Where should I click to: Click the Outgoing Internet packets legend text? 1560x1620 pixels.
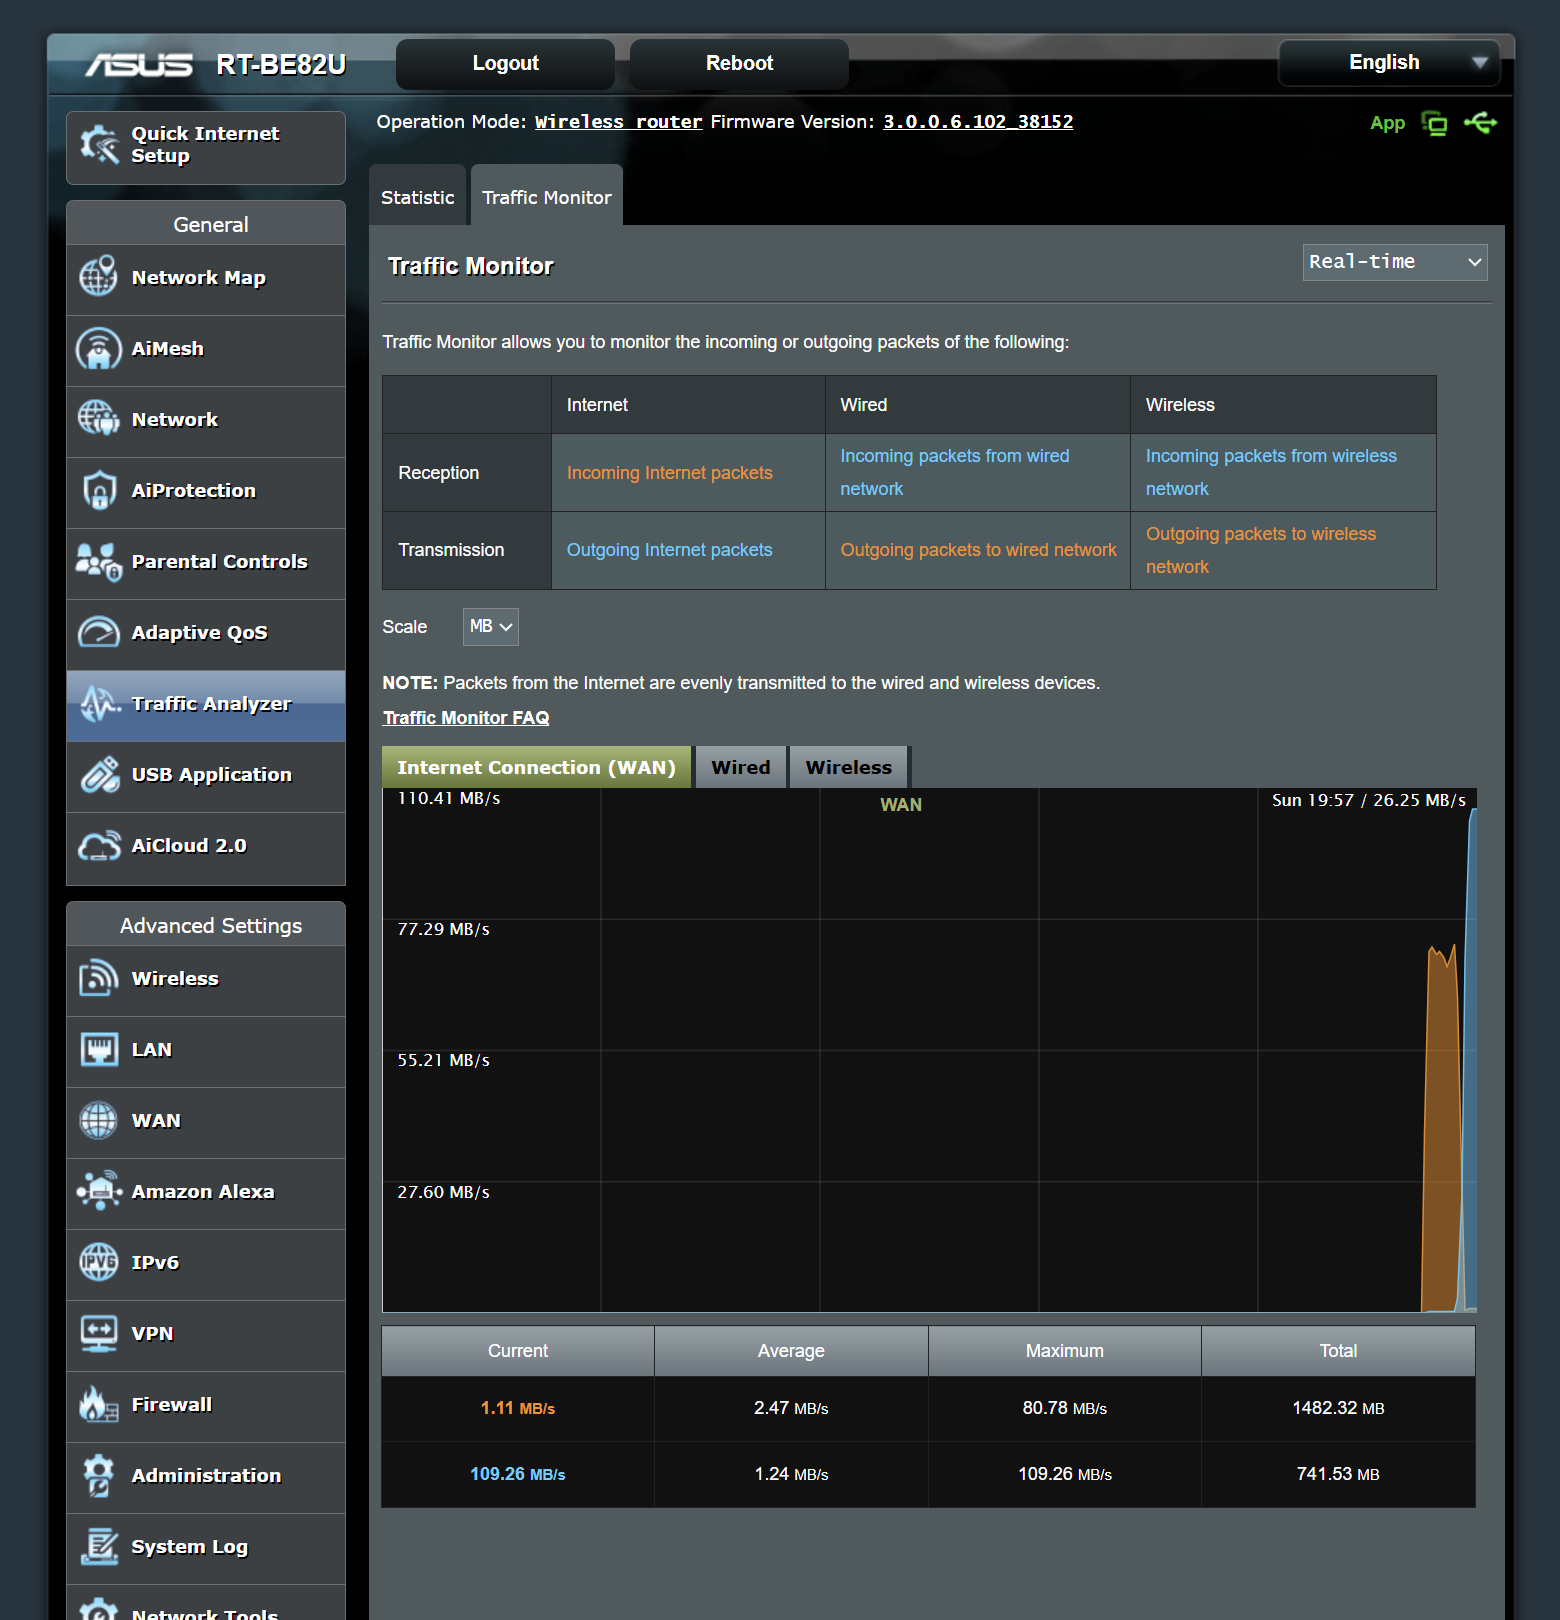670,550
